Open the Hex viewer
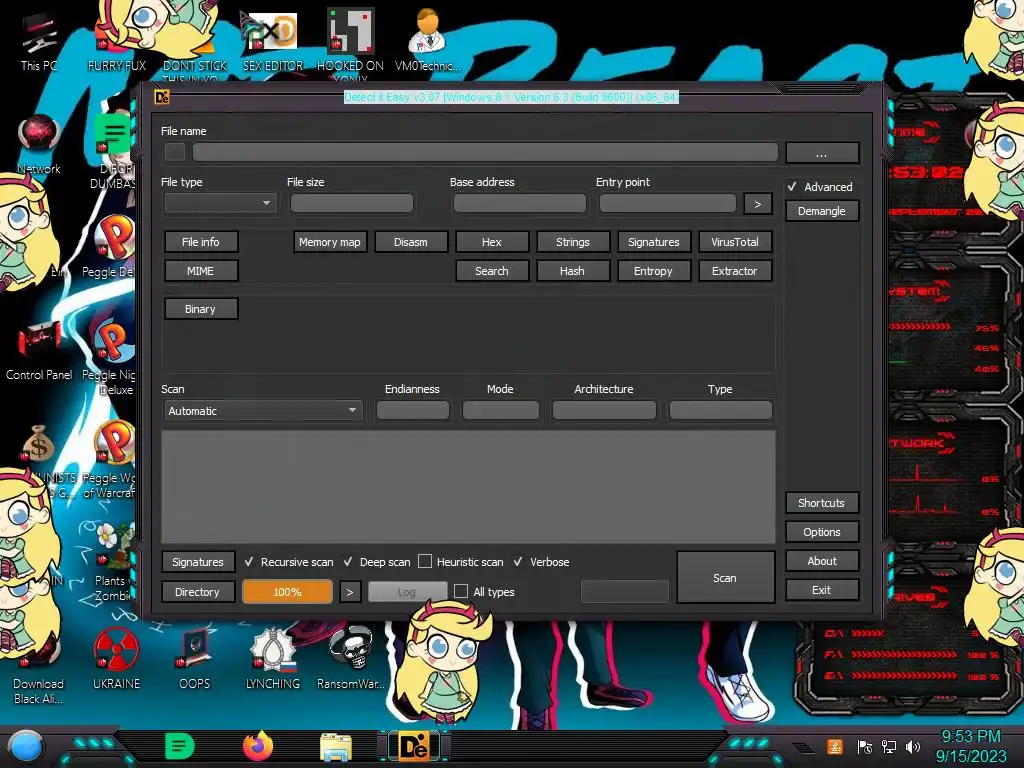This screenshot has width=1024, height=768. coord(492,242)
